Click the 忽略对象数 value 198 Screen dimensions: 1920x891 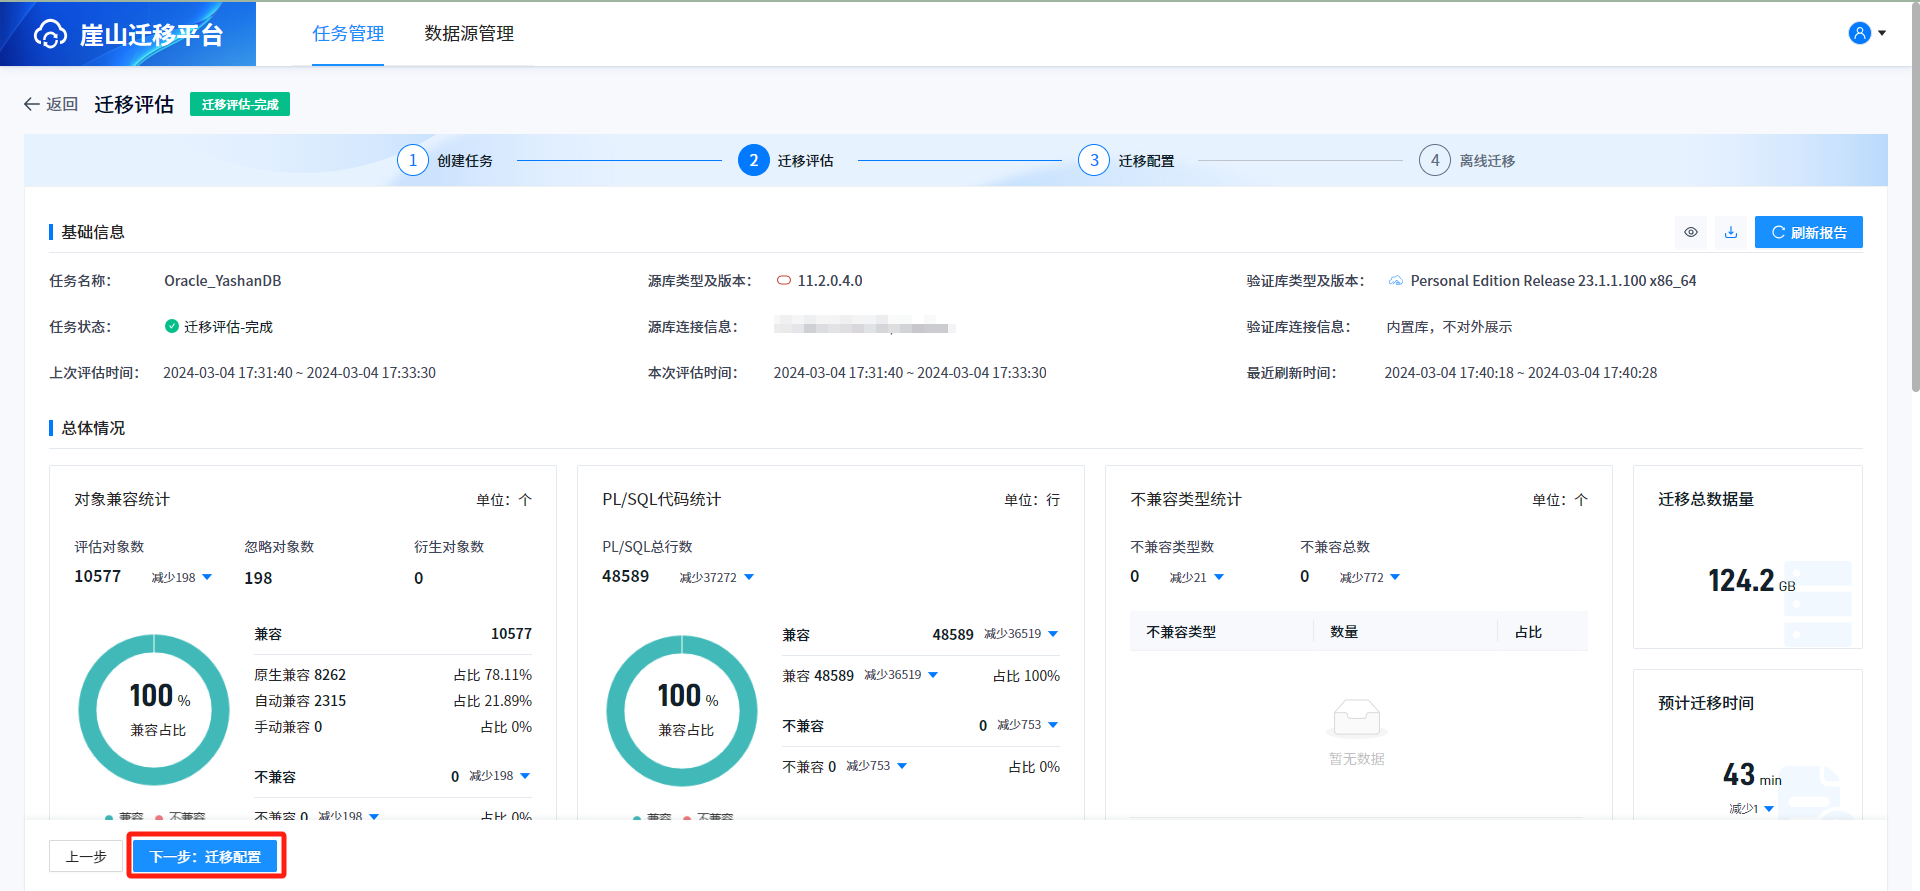coord(258,578)
